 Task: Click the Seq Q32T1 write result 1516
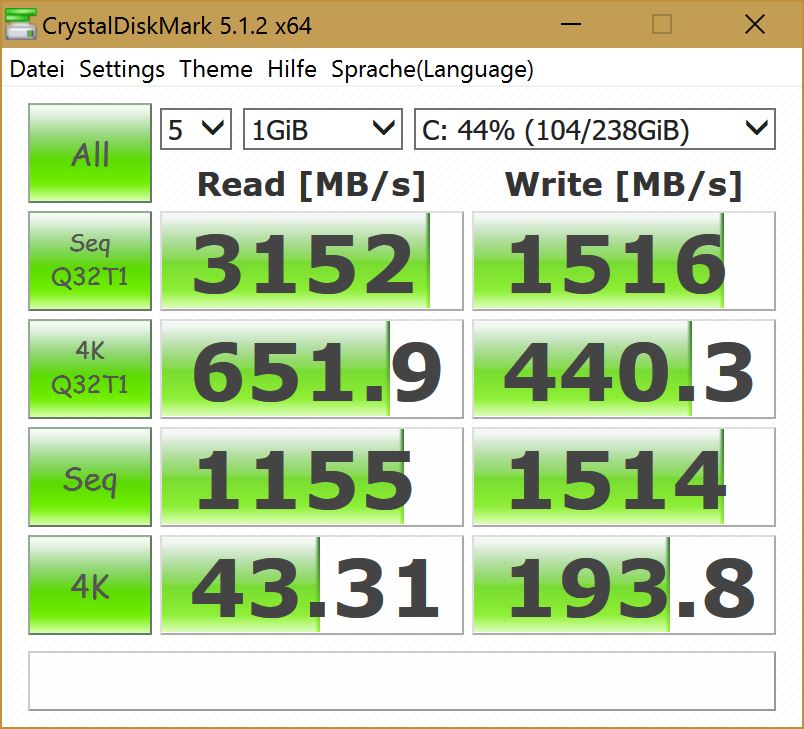pos(624,261)
